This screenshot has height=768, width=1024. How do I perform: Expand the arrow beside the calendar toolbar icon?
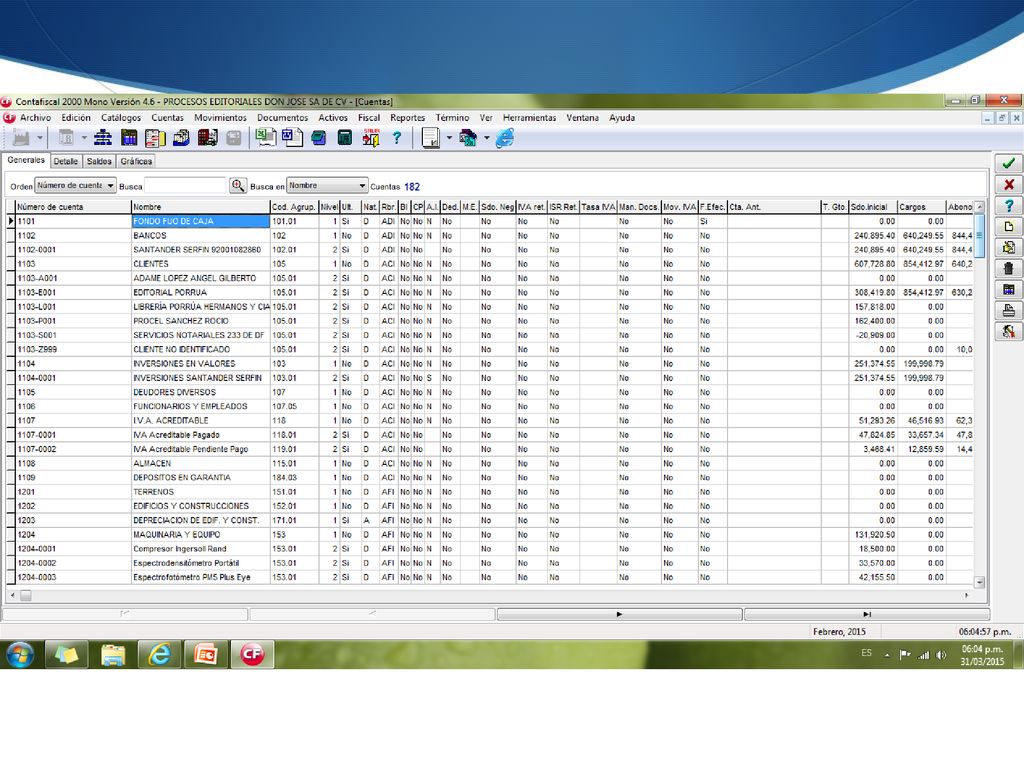(x=84, y=138)
